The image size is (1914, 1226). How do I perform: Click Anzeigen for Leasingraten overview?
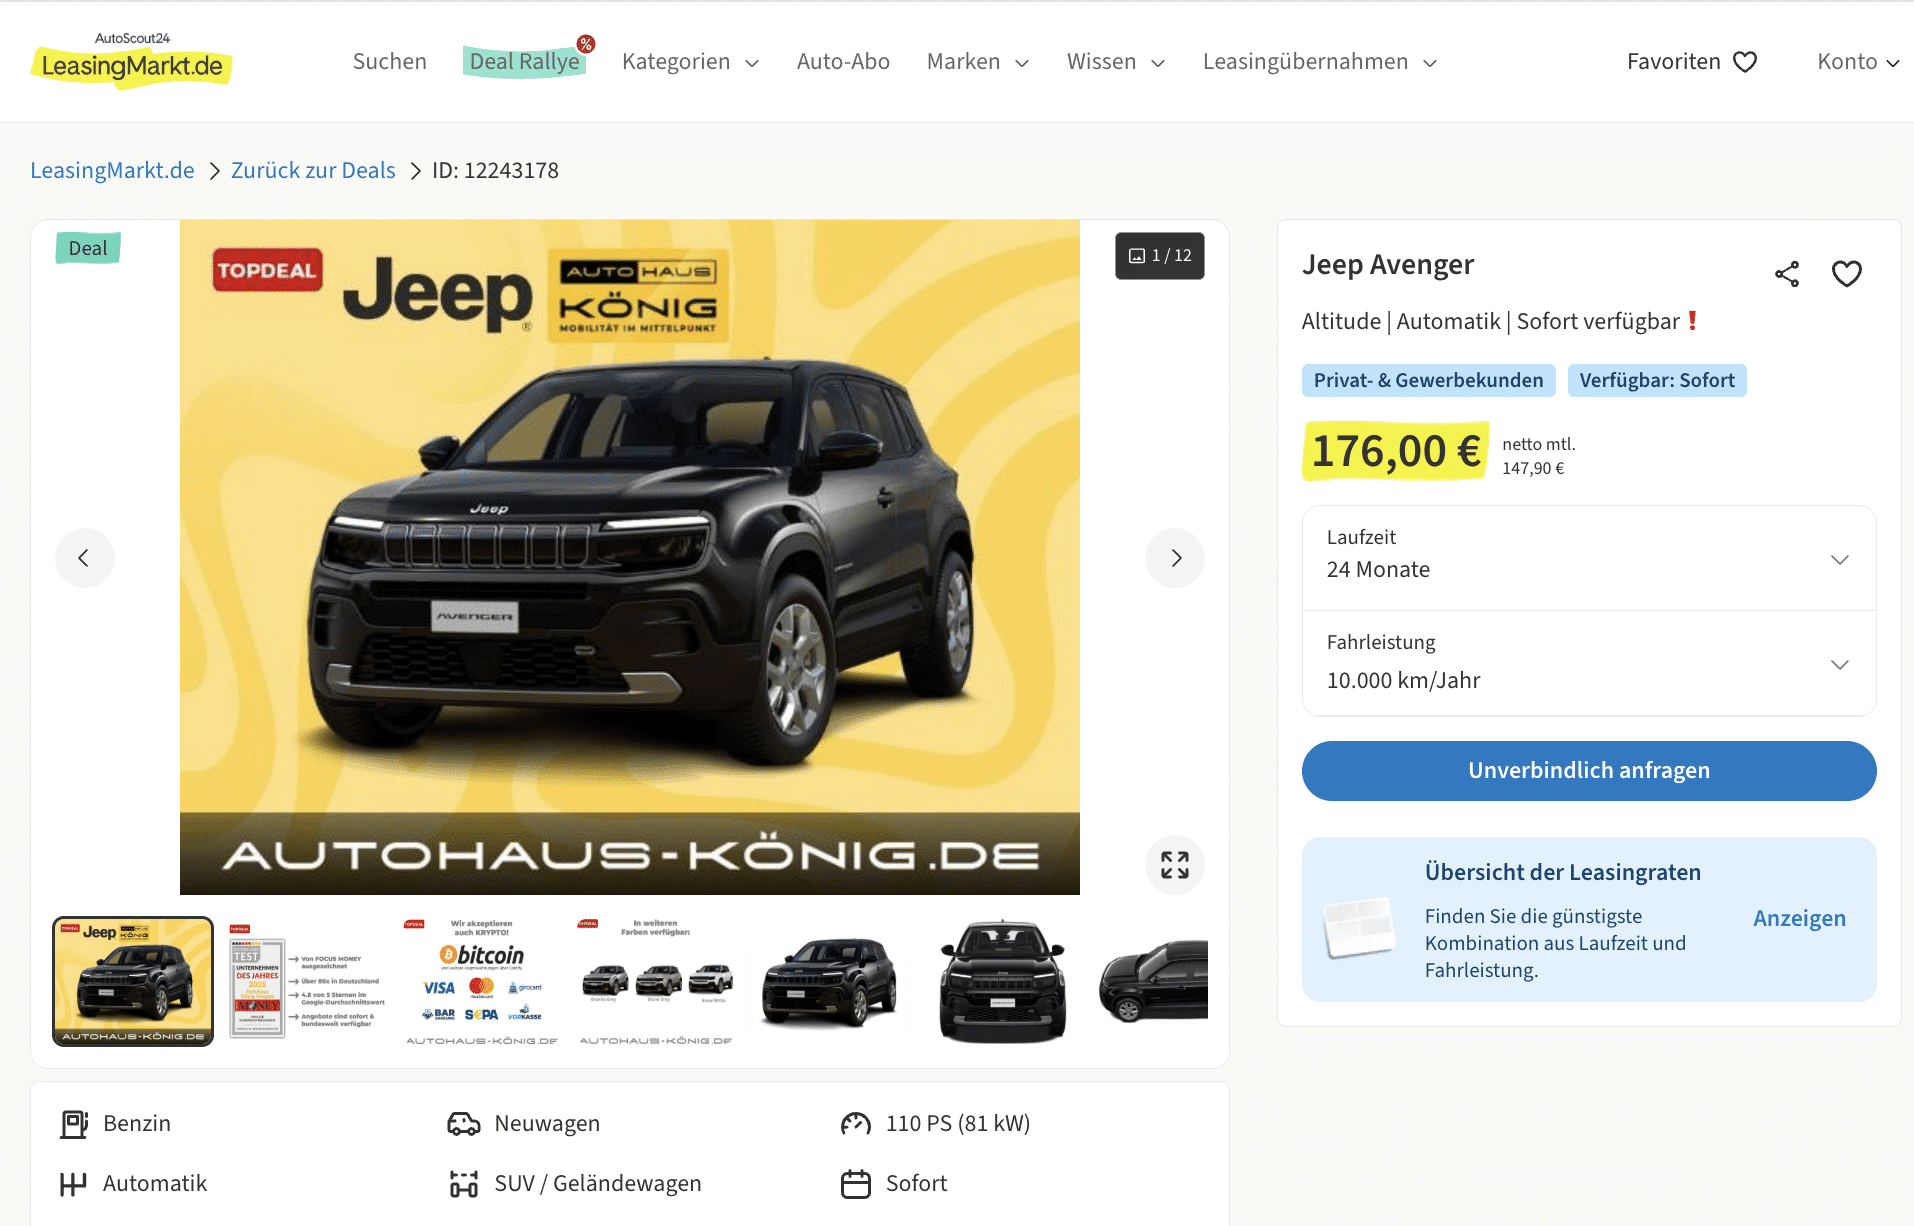pyautogui.click(x=1799, y=919)
